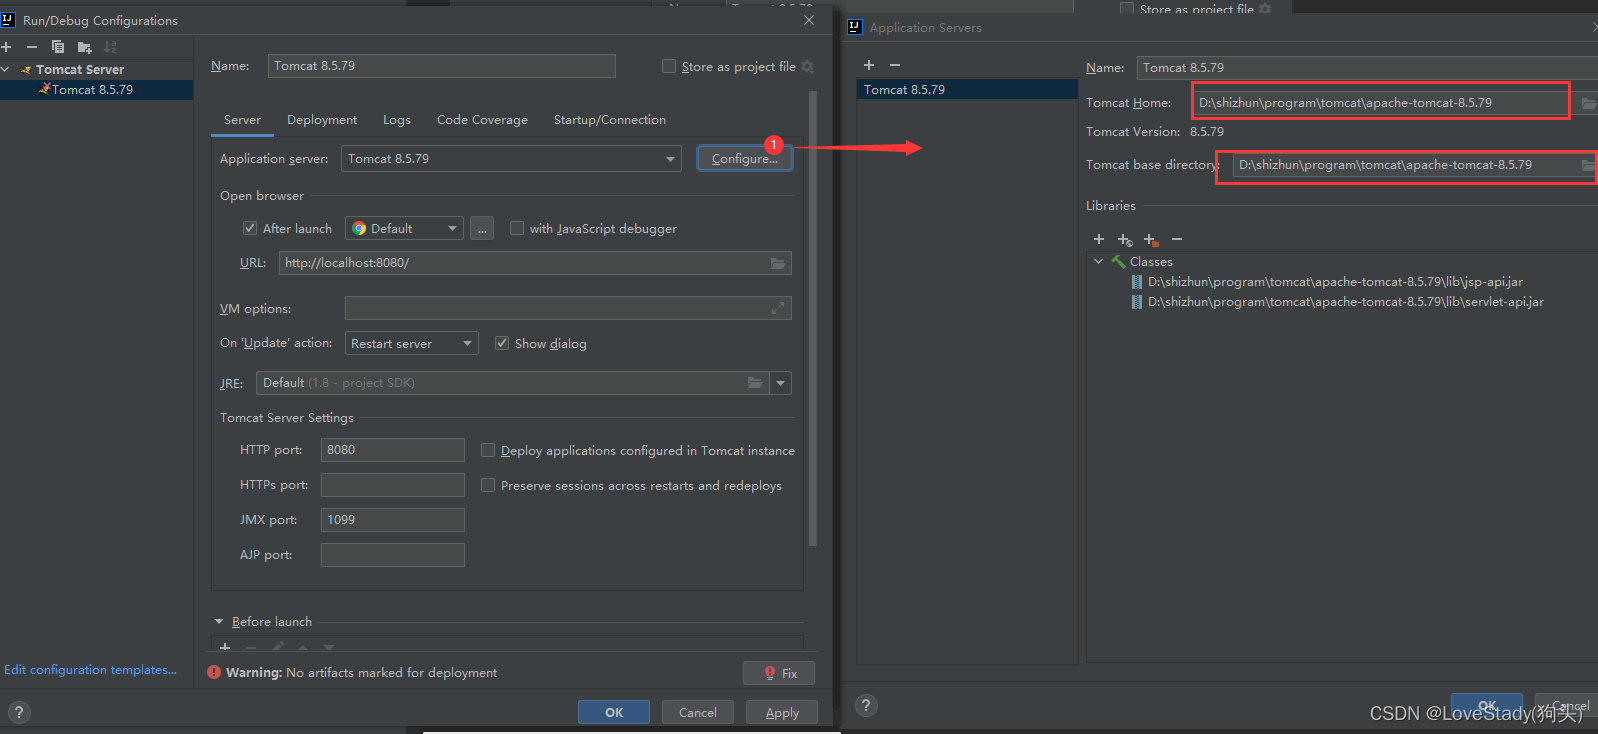Open browser Default dropdown
This screenshot has width=1598, height=734.
pos(404,229)
